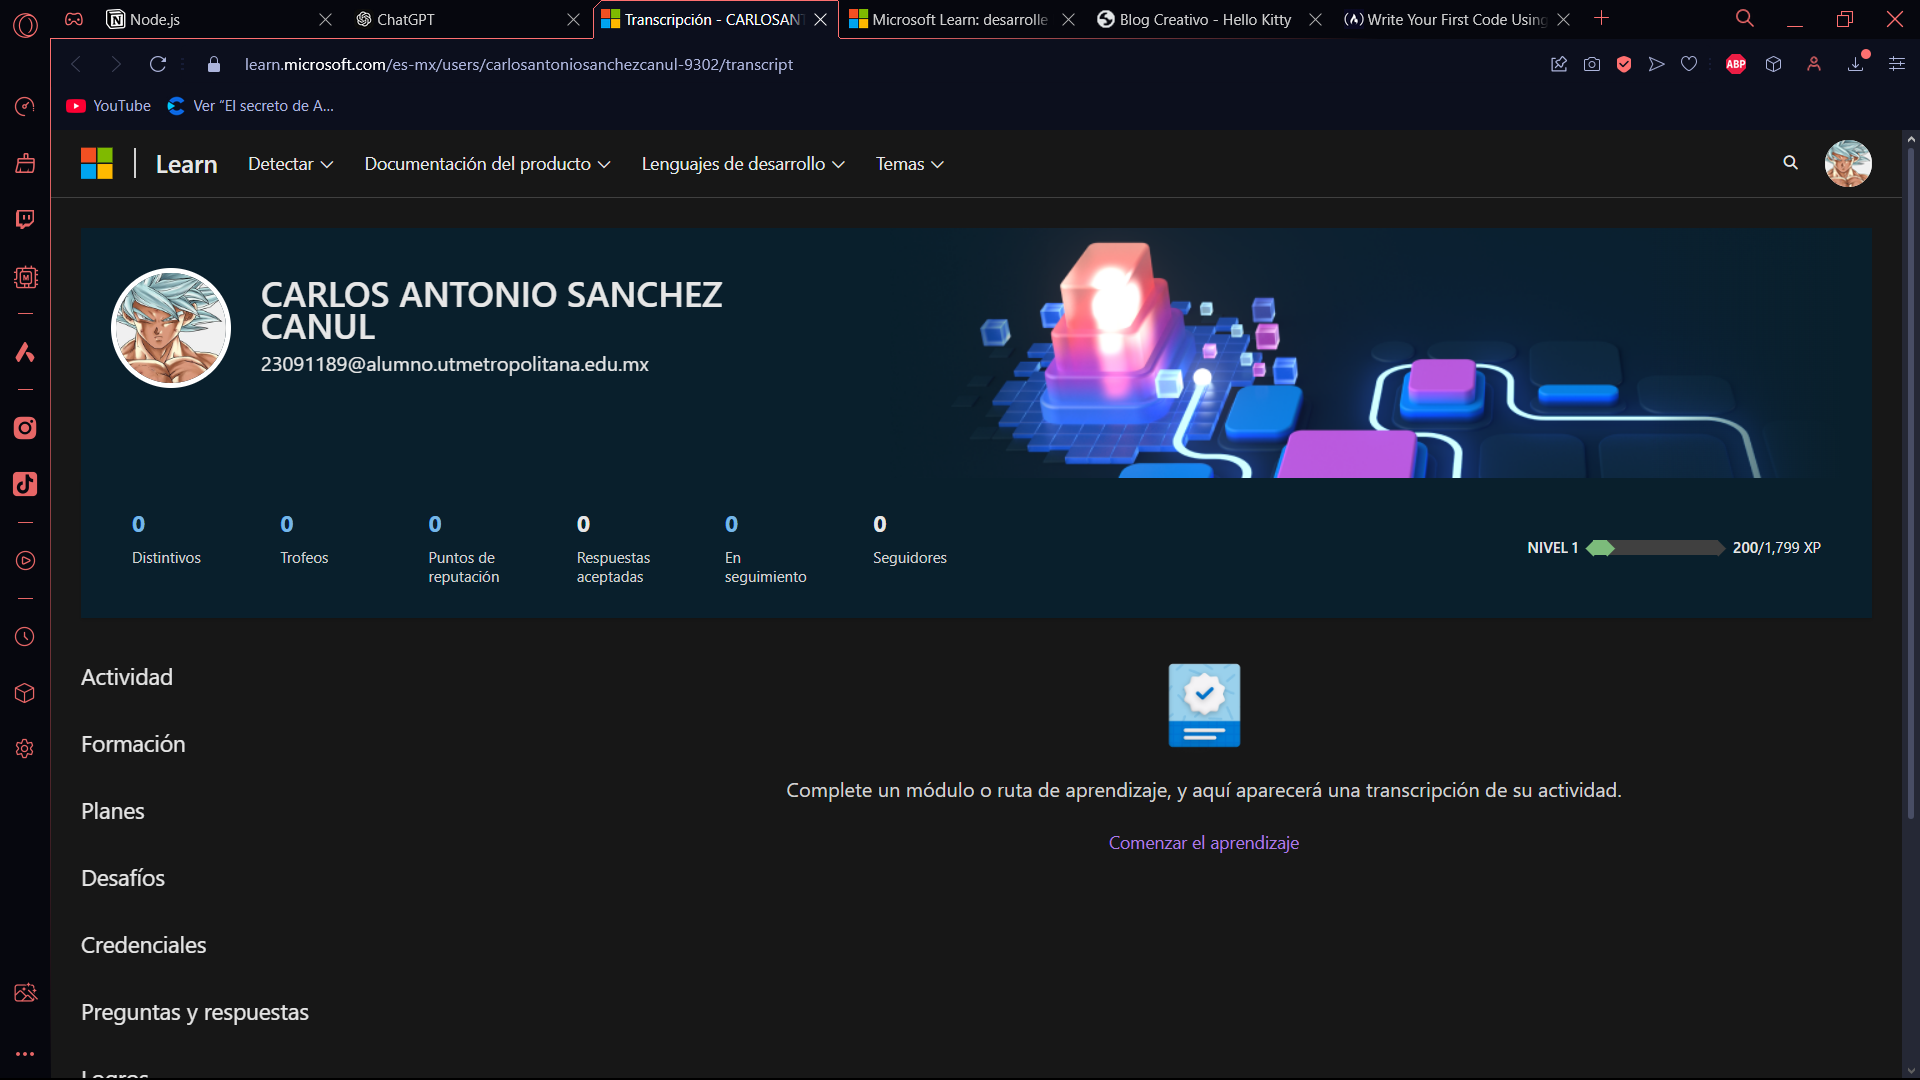This screenshot has height=1080, width=1920.
Task: Open Extensions cube icon in sidebar
Action: (25, 693)
